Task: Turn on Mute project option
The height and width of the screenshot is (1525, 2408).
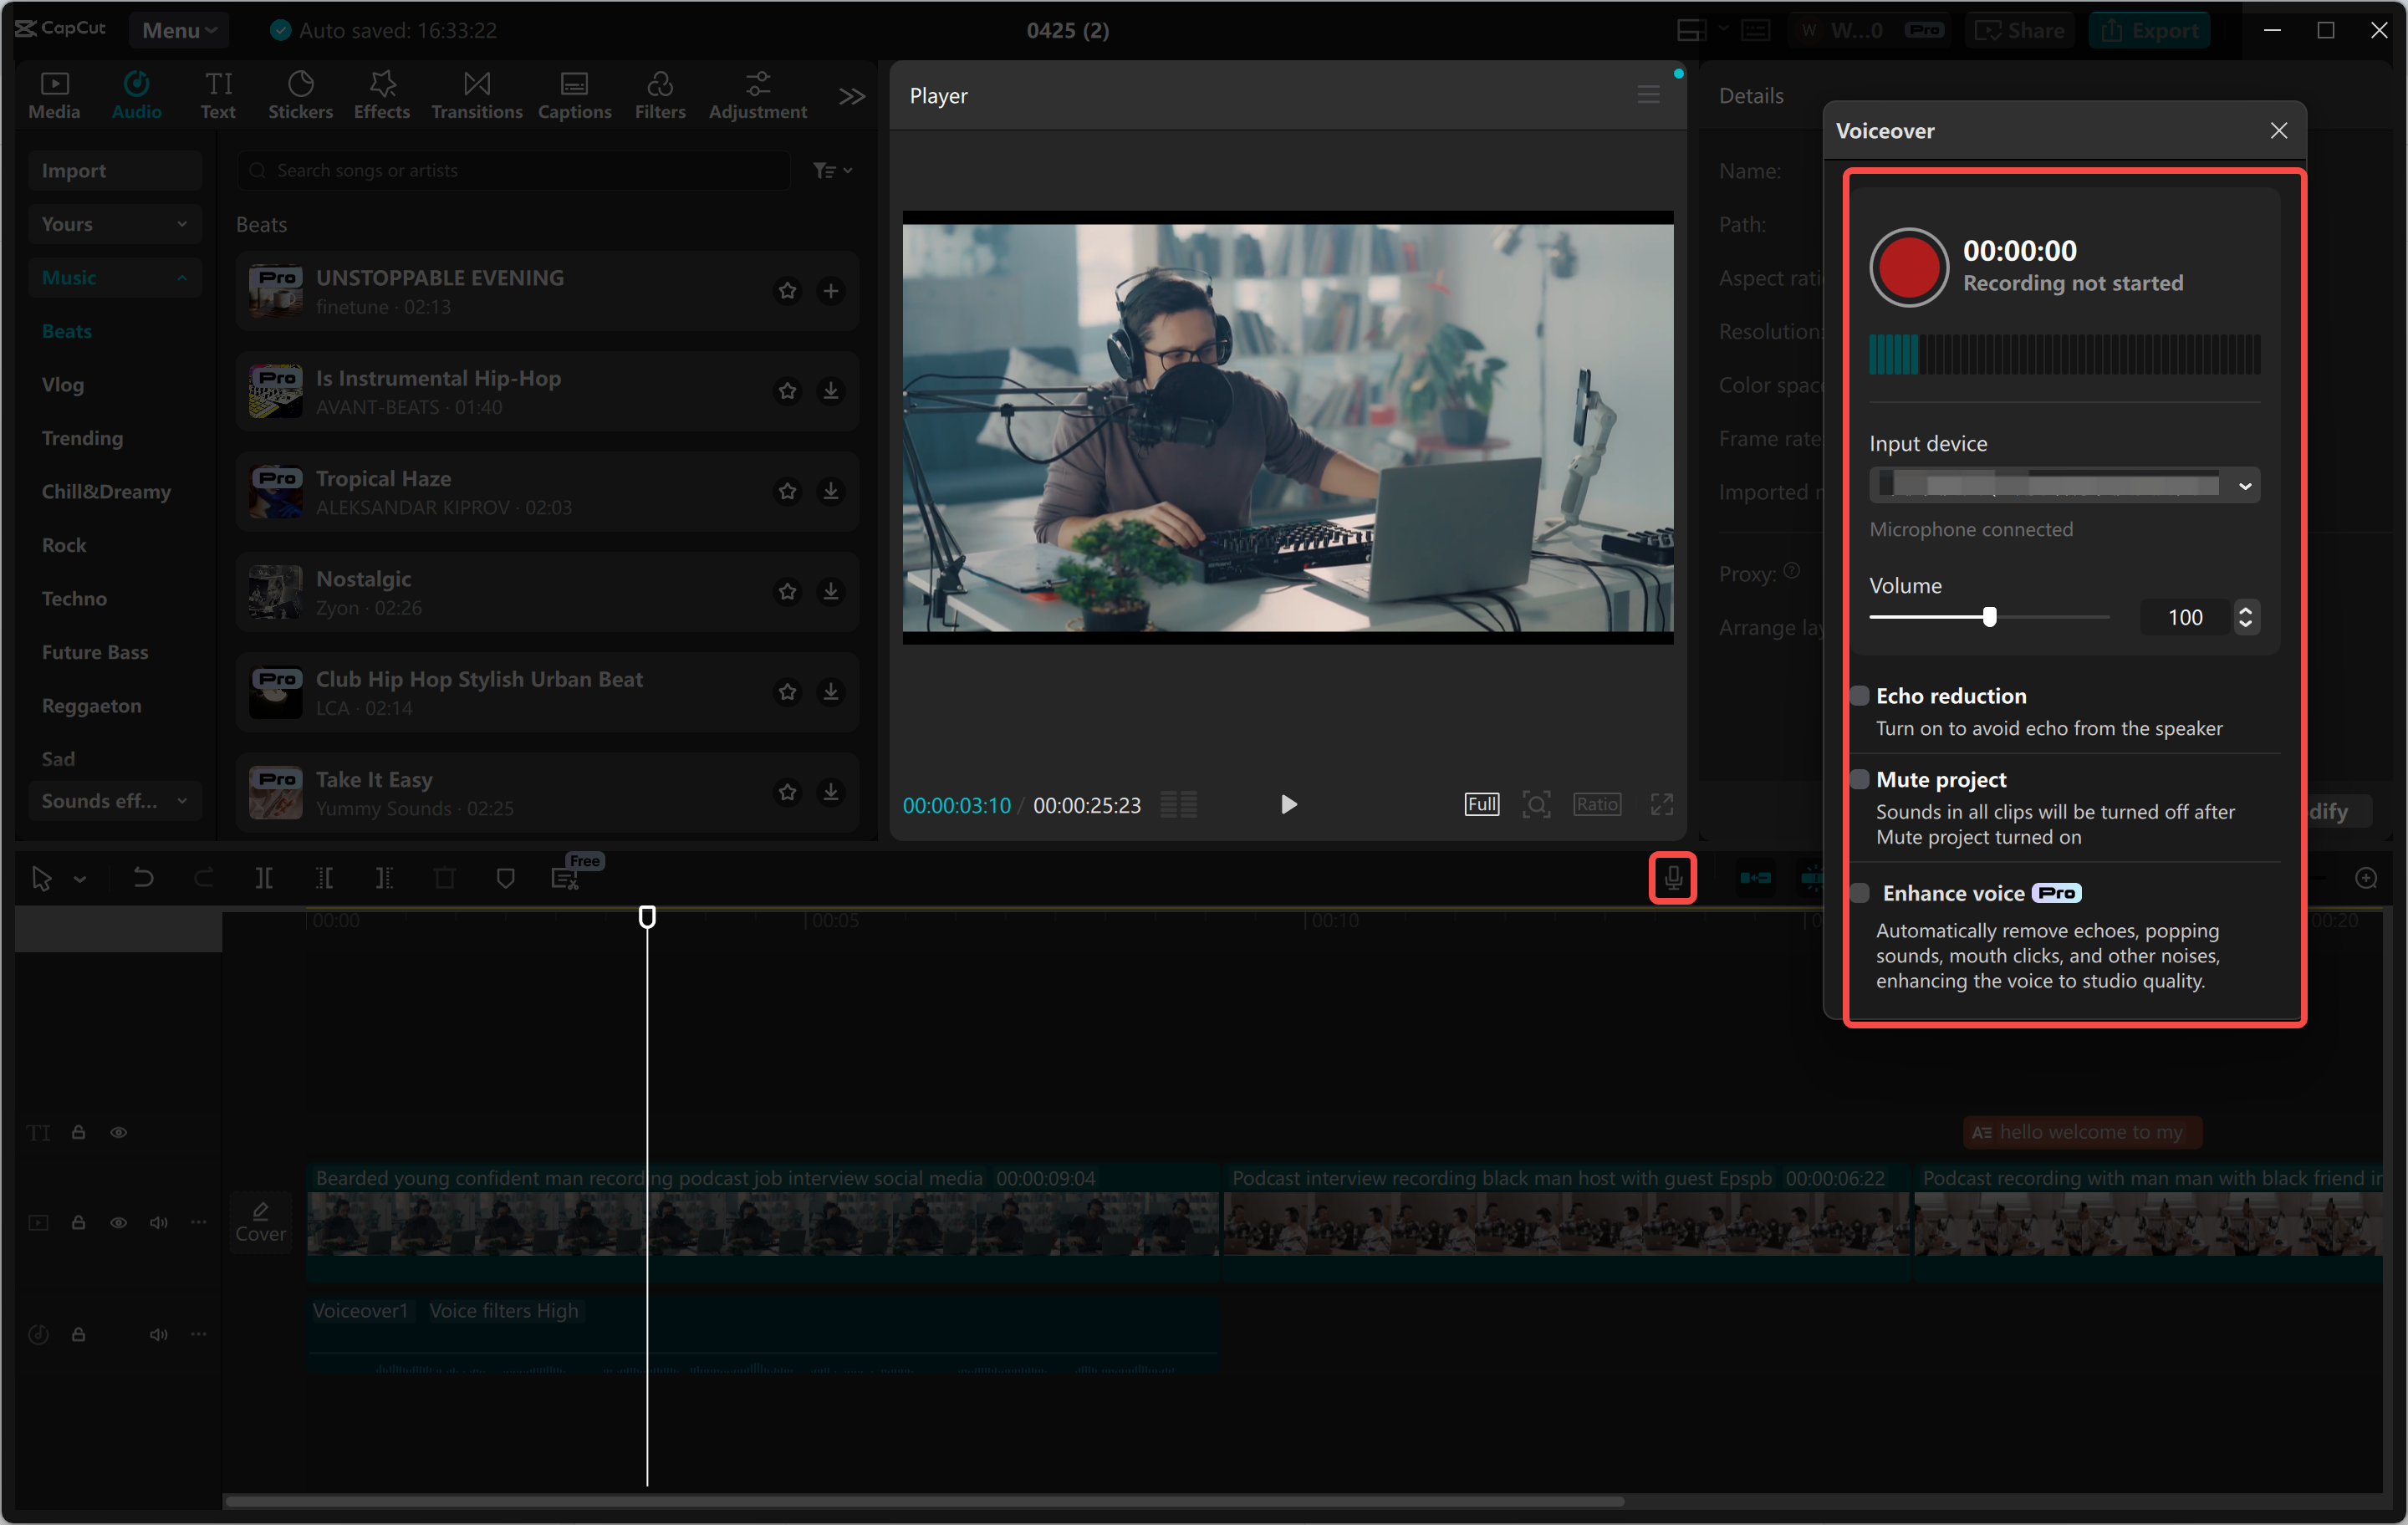Action: (x=1861, y=779)
